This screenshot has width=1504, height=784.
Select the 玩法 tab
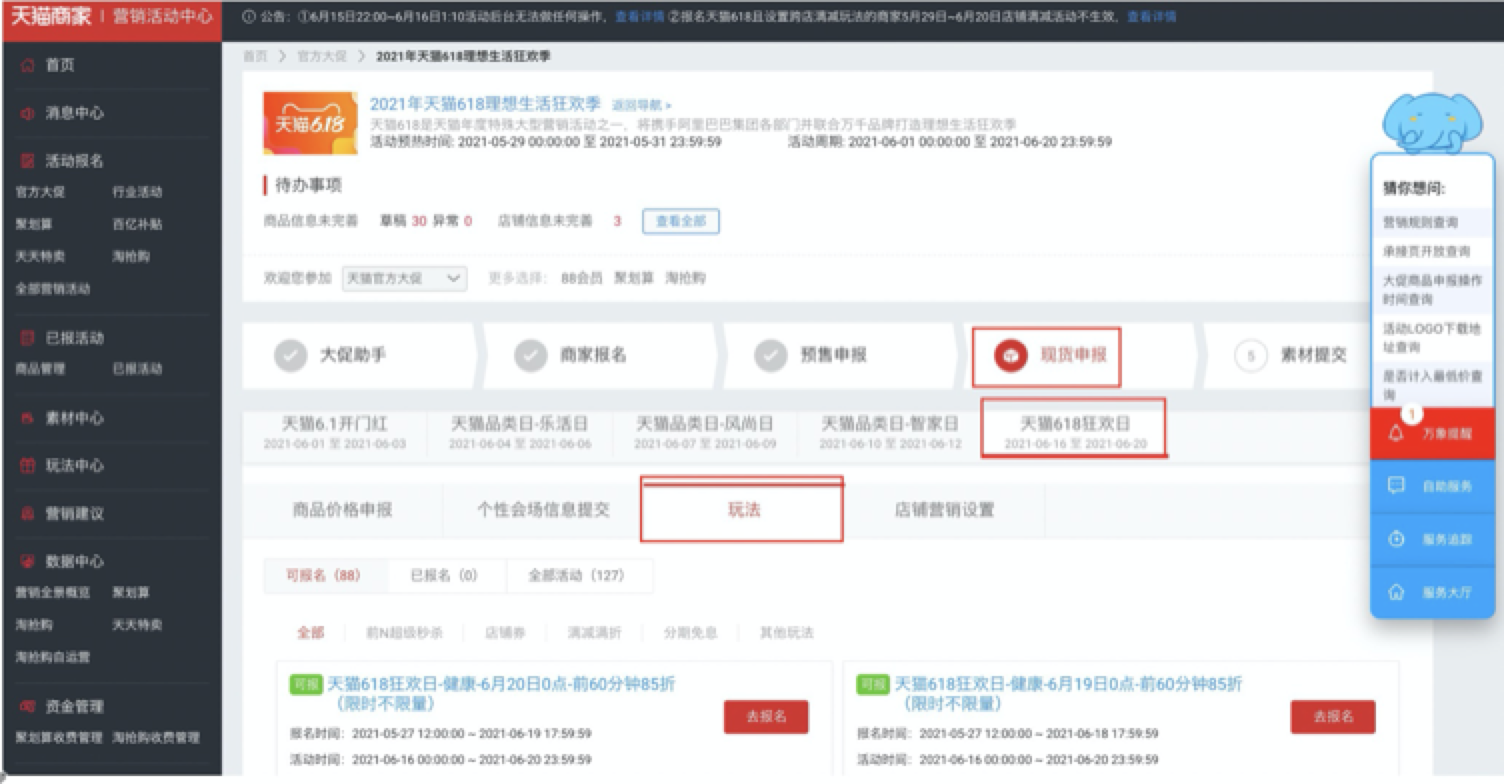743,510
